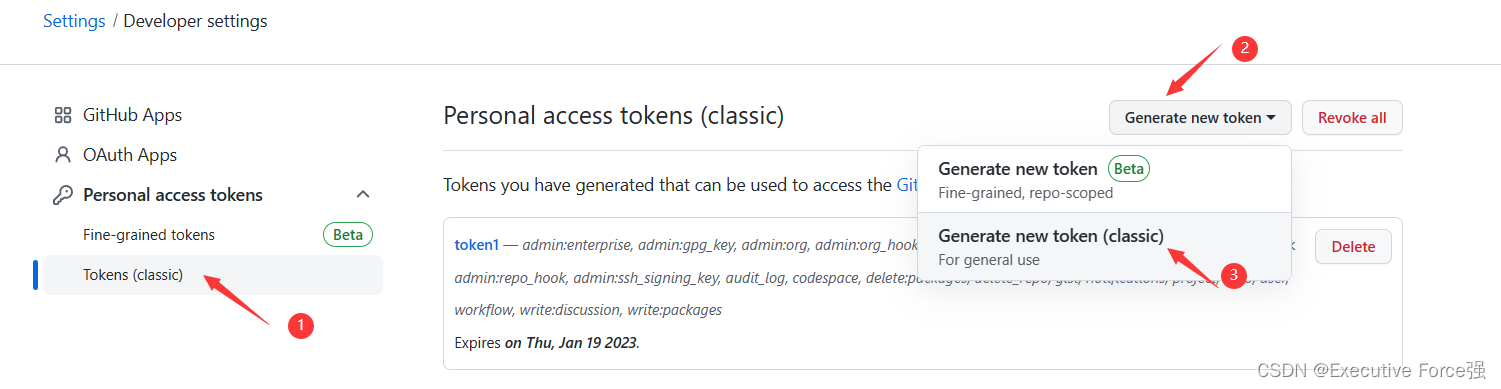Screen dimensions: 1501x389
Task: Open GitHub Apps sidebar item
Action: 133,115
